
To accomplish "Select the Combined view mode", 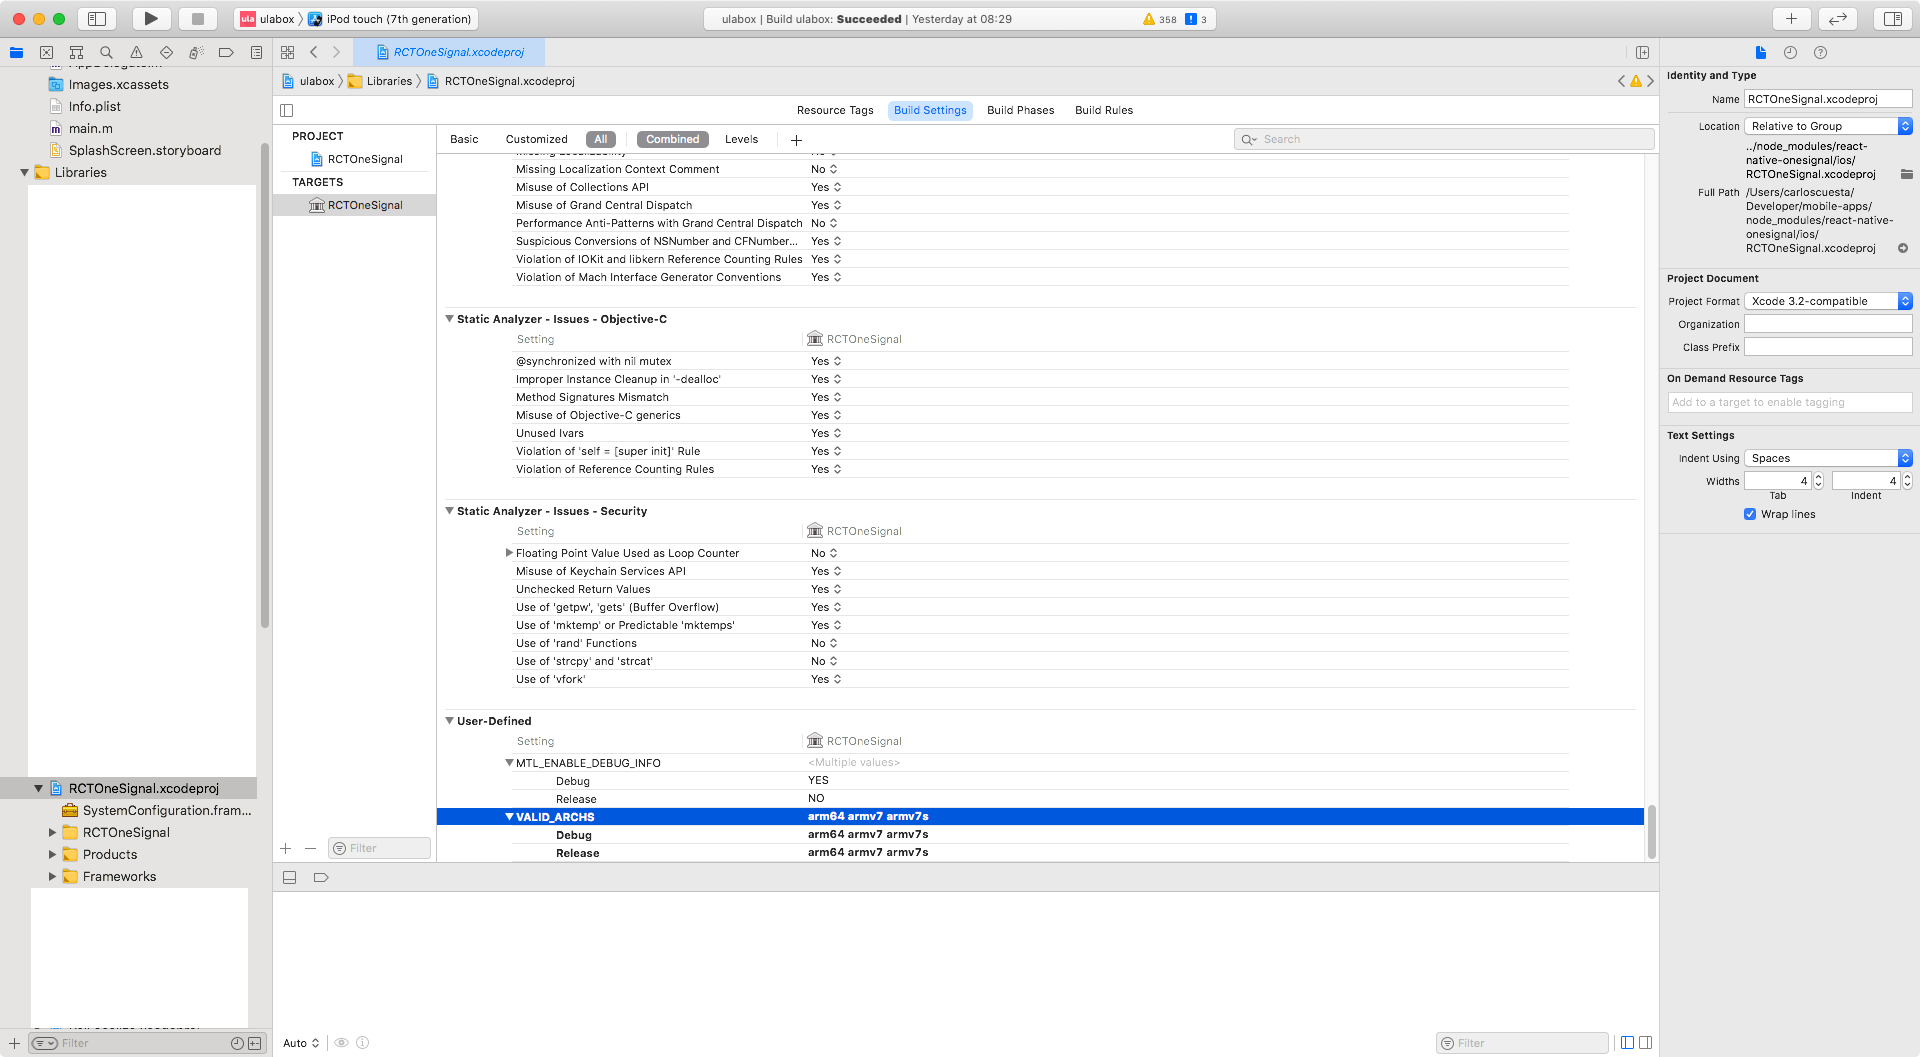I will click(x=672, y=139).
